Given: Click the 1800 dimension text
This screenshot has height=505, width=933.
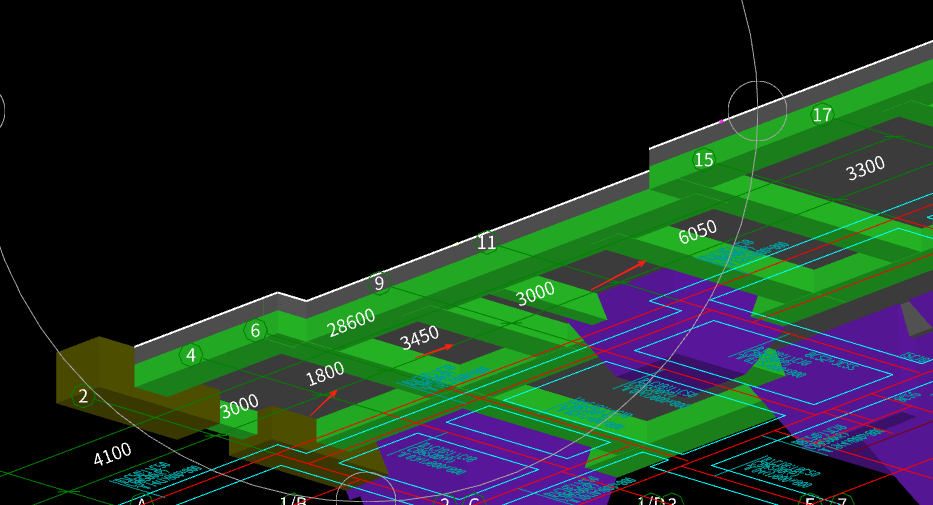Looking at the screenshot, I should click(325, 374).
